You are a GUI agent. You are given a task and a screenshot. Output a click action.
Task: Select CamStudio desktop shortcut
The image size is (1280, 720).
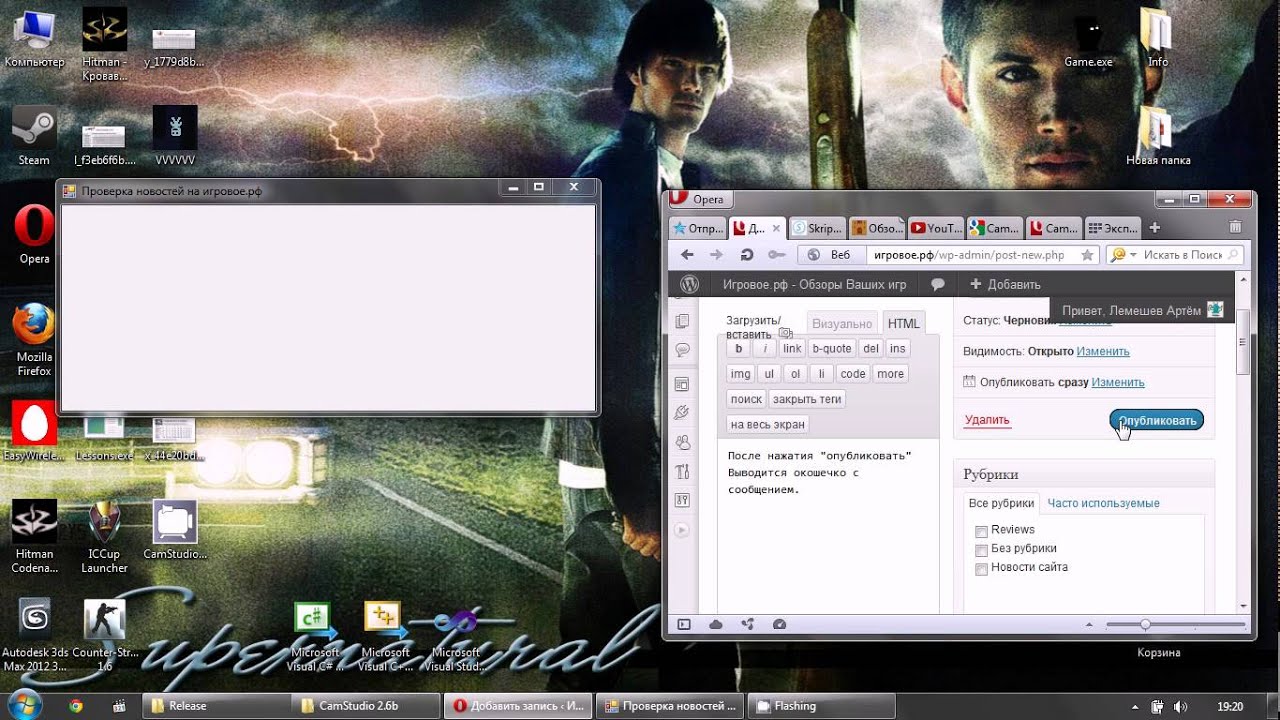point(175,530)
